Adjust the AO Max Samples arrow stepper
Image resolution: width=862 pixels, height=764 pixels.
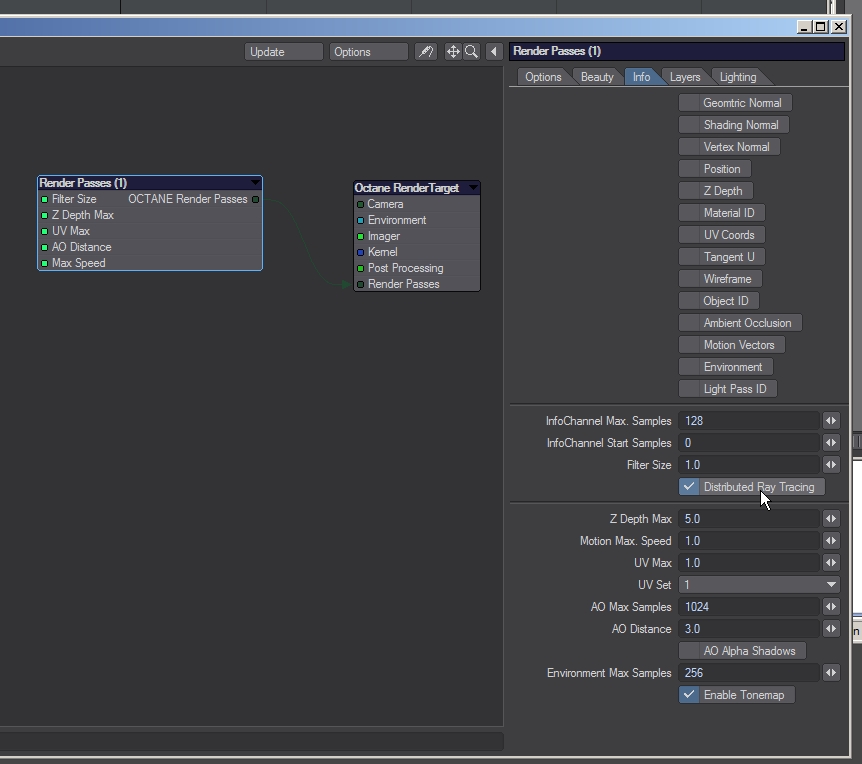pyautogui.click(x=831, y=607)
